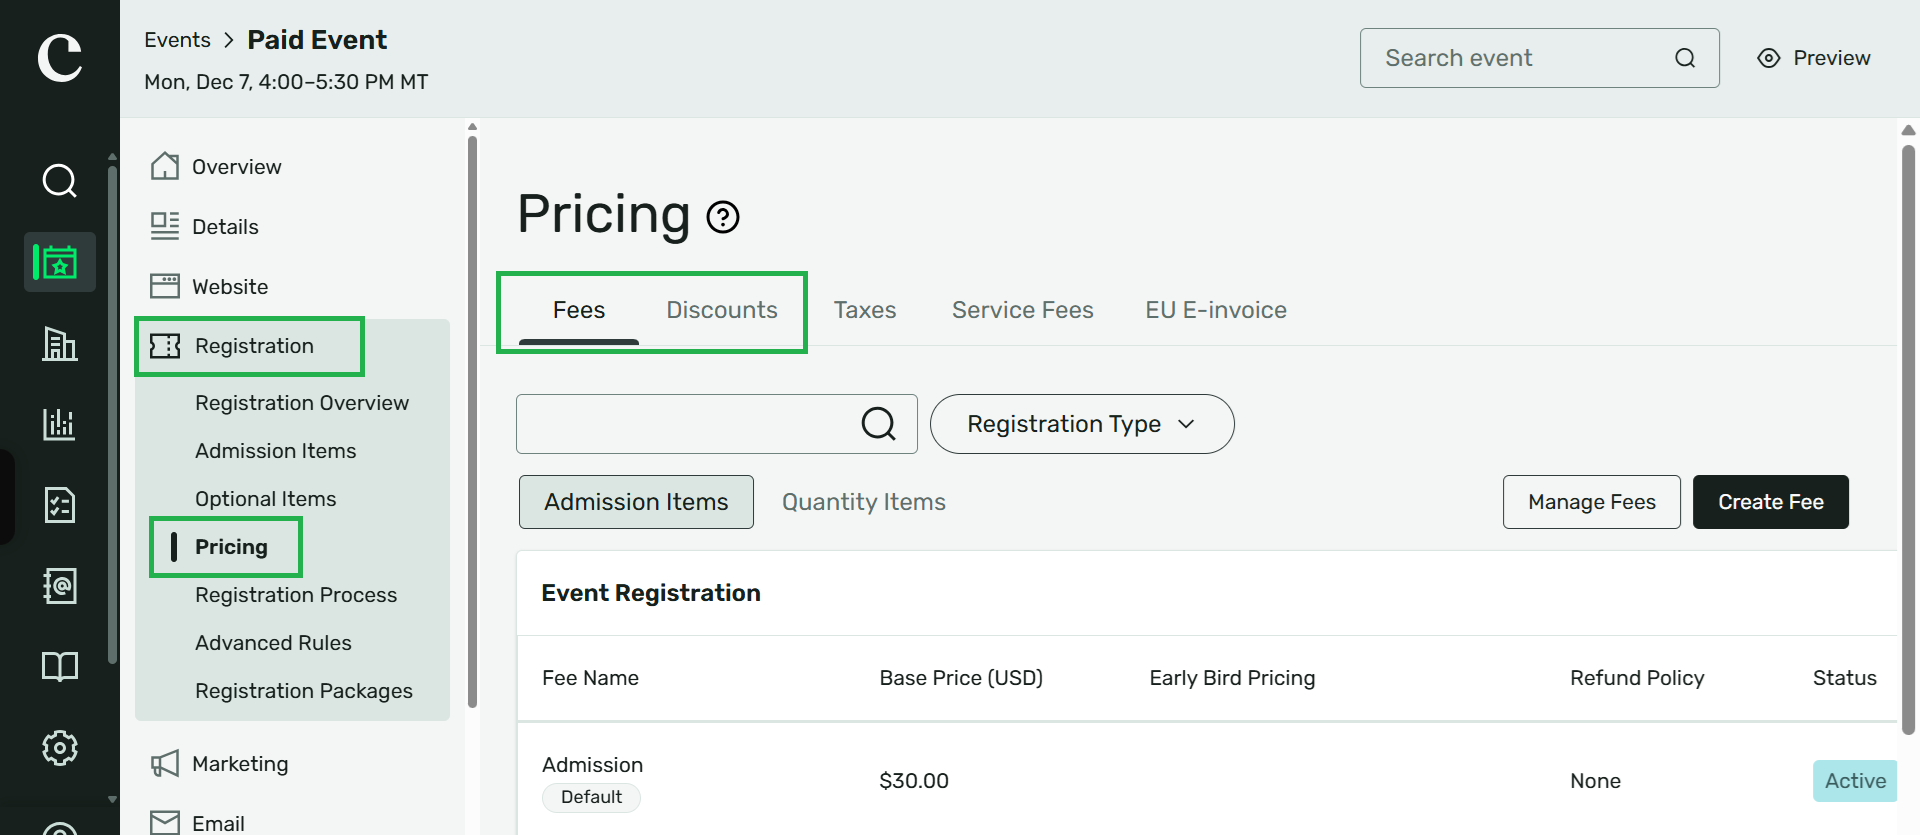Open the checklist surveys icon

pos(60,505)
